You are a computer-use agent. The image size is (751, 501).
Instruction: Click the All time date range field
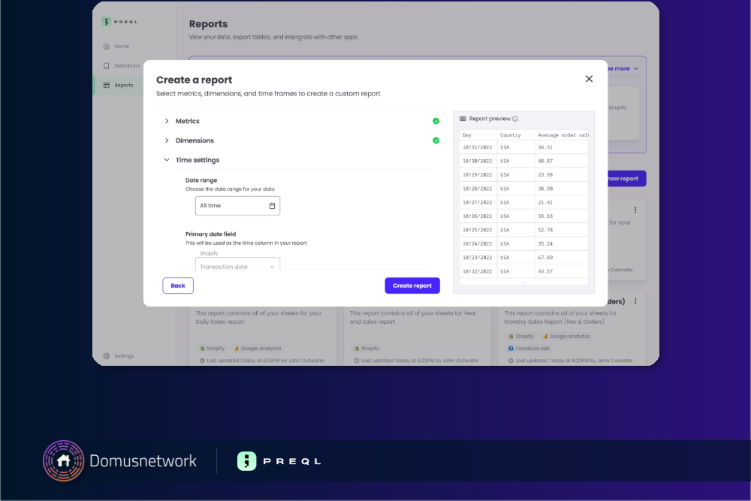238,206
